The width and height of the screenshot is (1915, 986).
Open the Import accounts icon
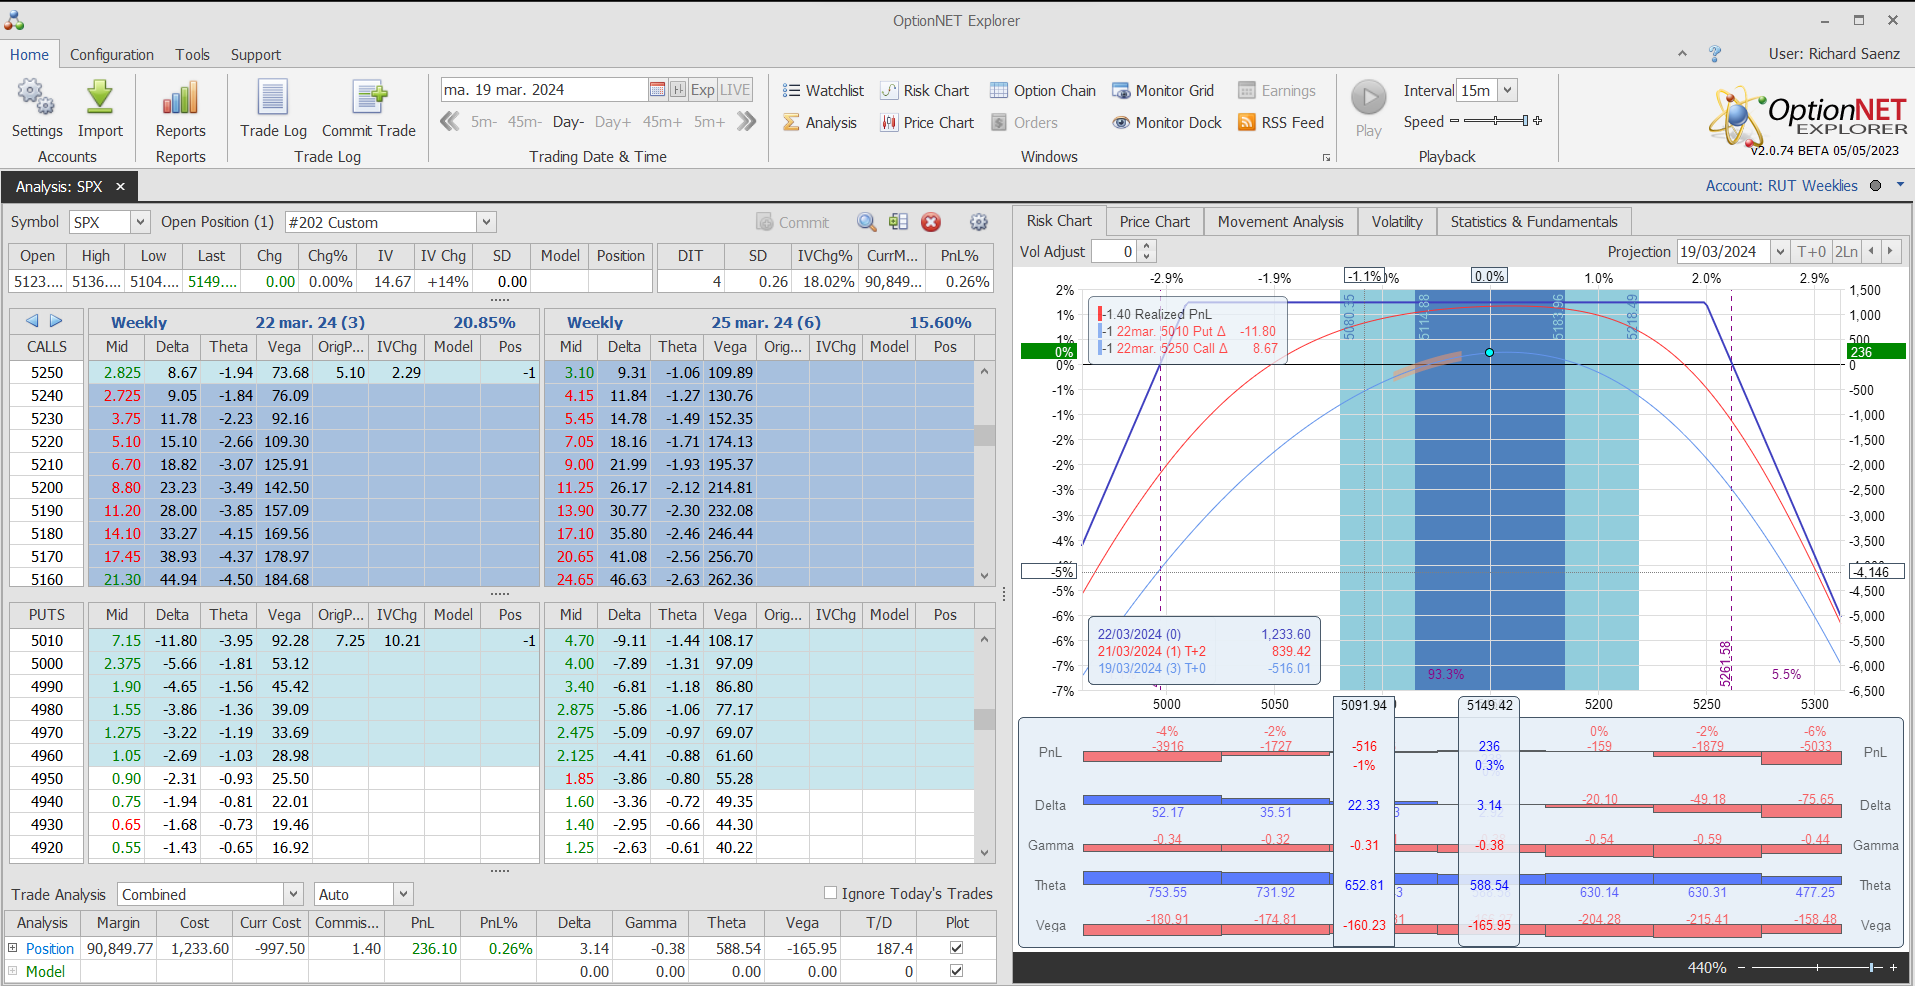(x=100, y=99)
